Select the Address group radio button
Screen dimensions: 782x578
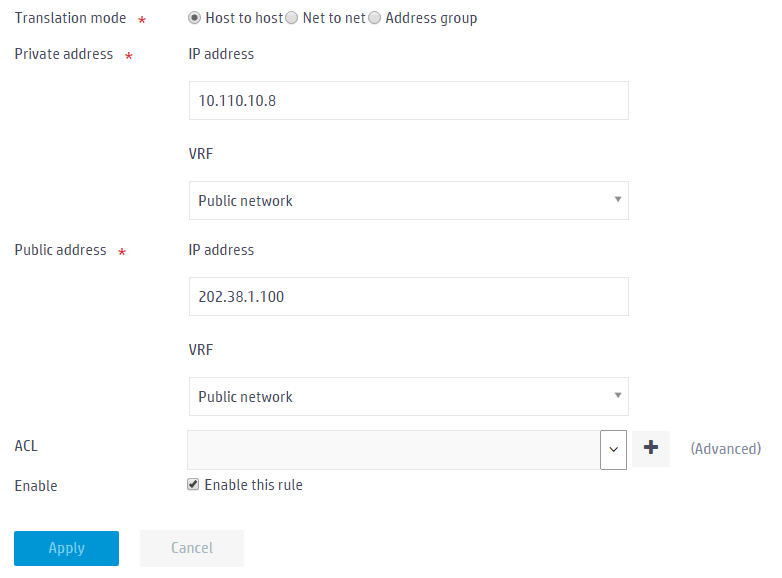[375, 18]
